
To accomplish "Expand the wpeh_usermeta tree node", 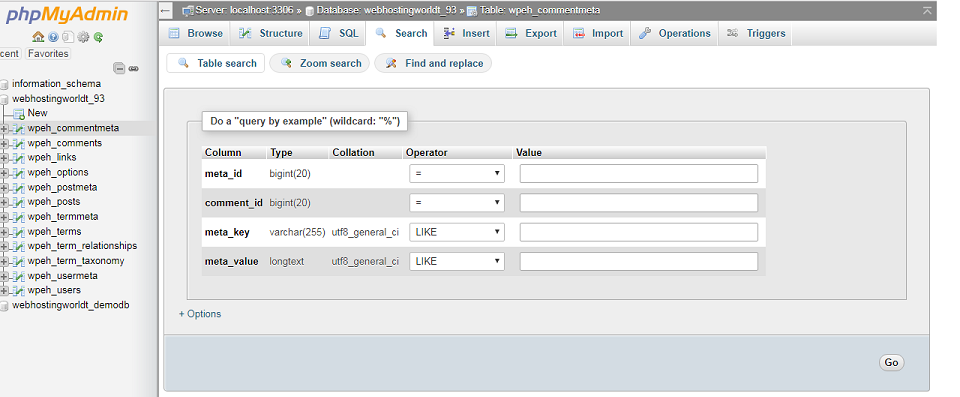I will pos(4,276).
